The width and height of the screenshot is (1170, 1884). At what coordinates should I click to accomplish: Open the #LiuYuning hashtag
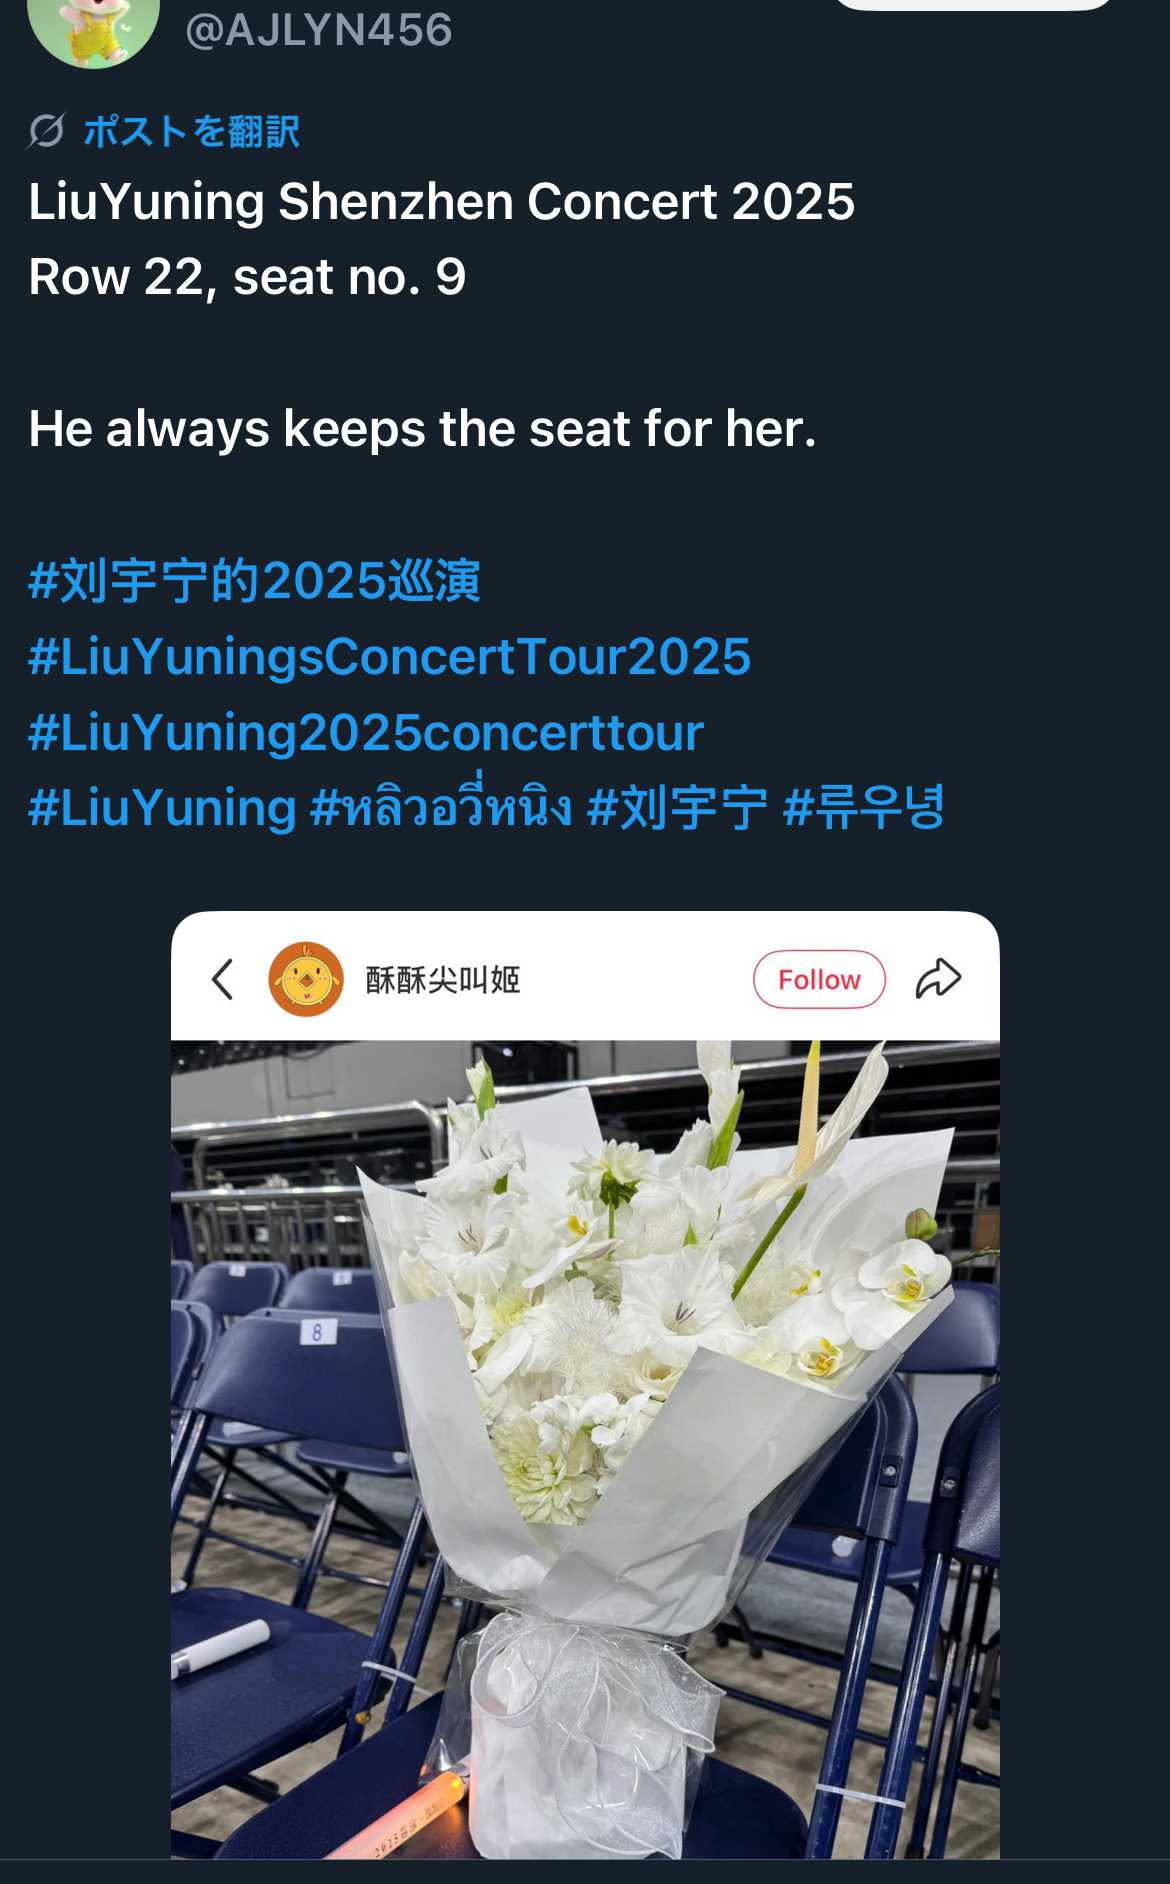[x=162, y=808]
